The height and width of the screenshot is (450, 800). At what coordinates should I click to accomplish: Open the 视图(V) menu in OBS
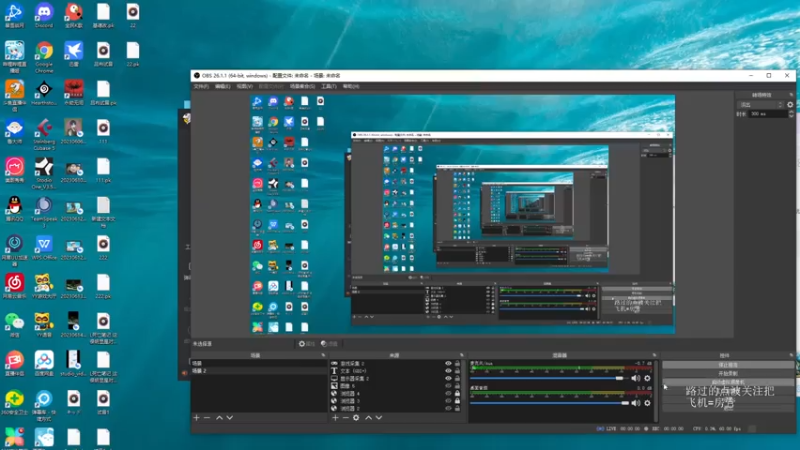244,86
